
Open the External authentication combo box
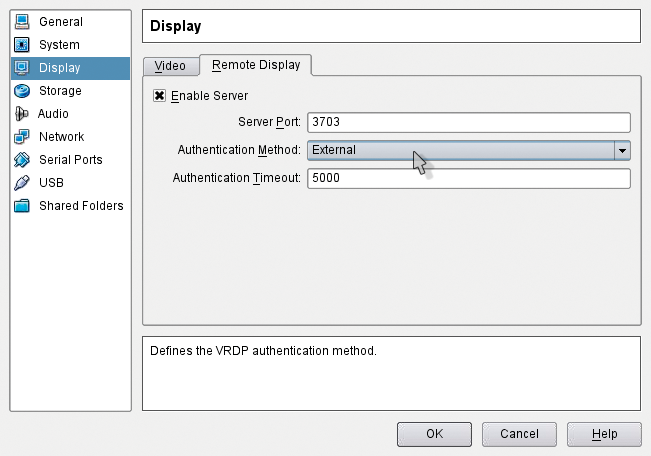tap(469, 150)
